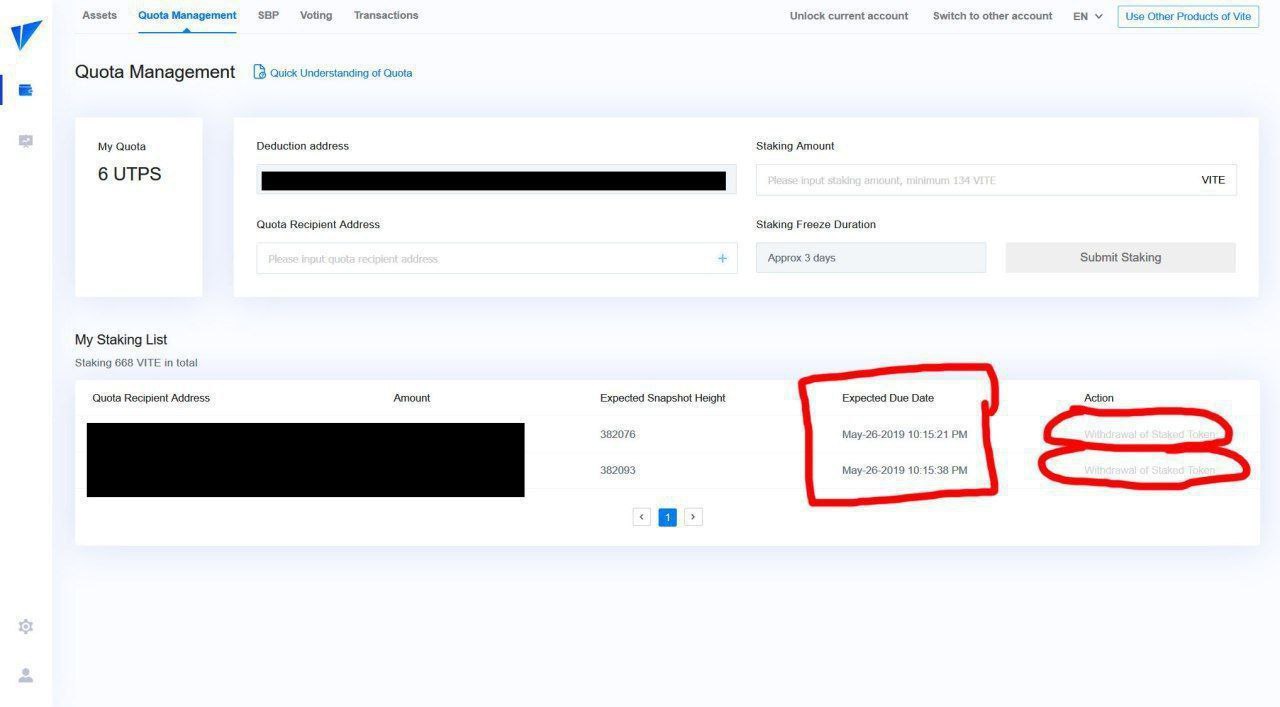
Task: Open settings gear in sidebar
Action: coord(26,626)
